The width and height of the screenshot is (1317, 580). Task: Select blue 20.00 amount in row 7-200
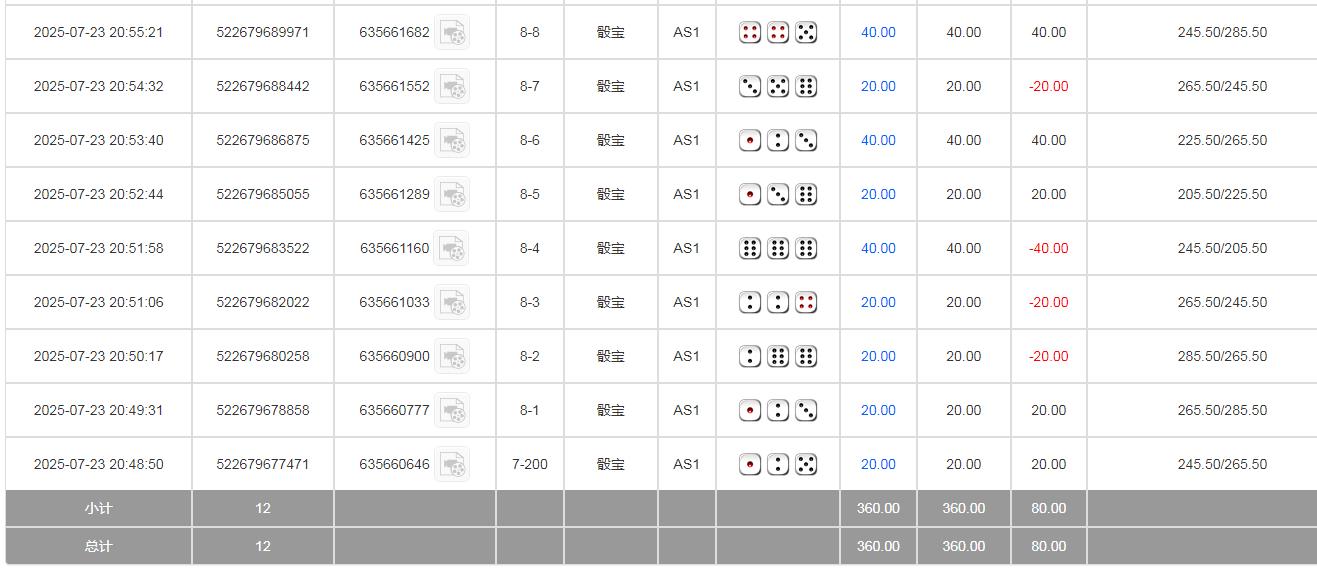[878, 465]
